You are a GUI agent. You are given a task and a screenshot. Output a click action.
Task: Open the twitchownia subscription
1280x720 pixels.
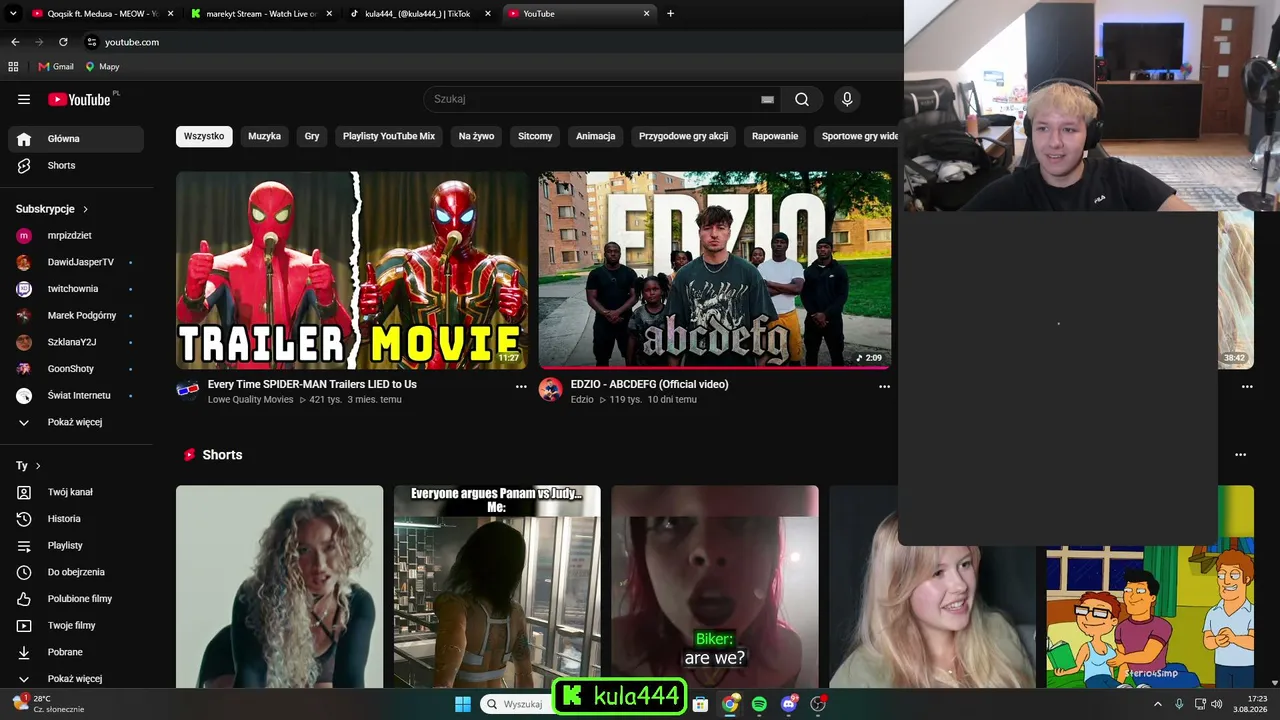click(76, 289)
